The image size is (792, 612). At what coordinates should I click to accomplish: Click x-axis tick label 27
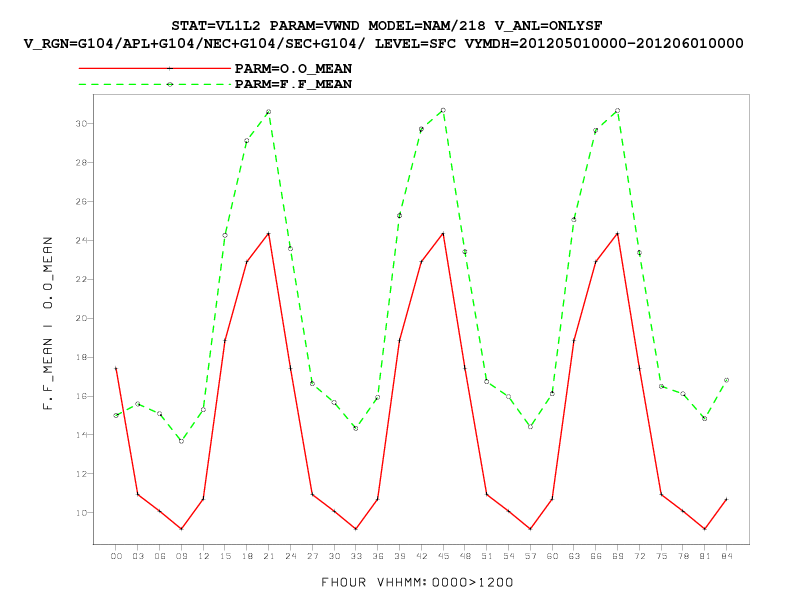(313, 556)
